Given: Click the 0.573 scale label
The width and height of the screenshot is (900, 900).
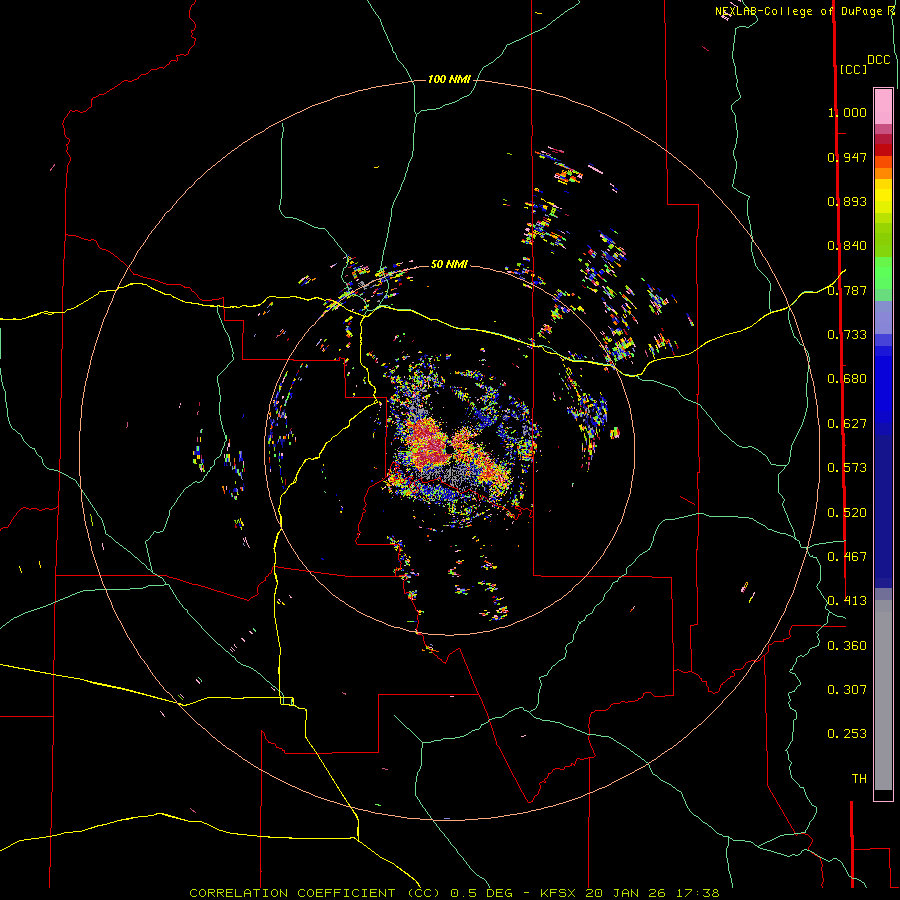Looking at the screenshot, I should pos(847,468).
